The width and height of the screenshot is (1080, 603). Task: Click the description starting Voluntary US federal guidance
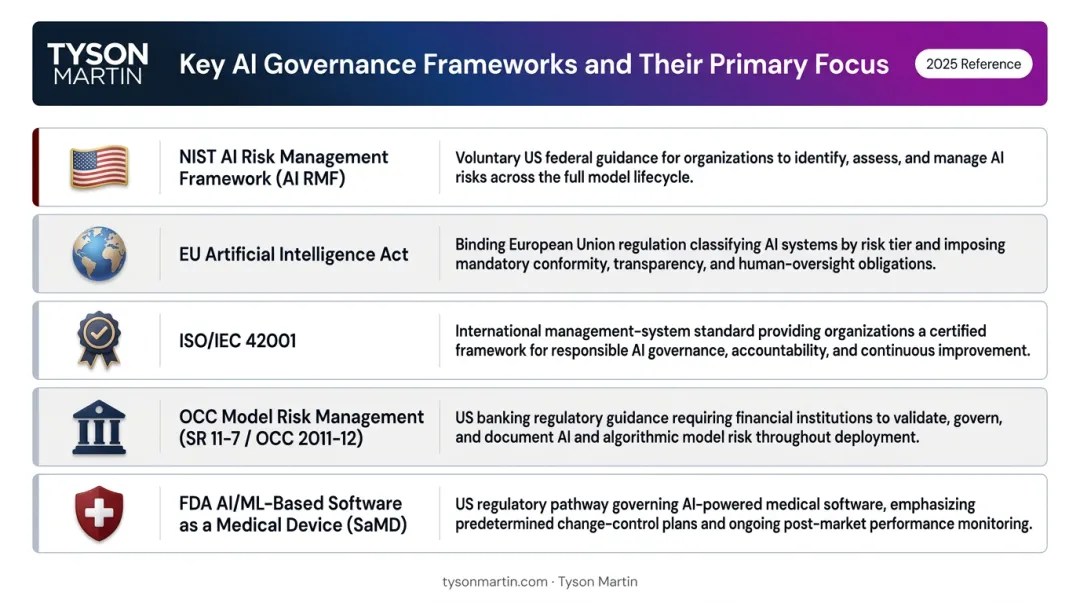click(x=729, y=167)
